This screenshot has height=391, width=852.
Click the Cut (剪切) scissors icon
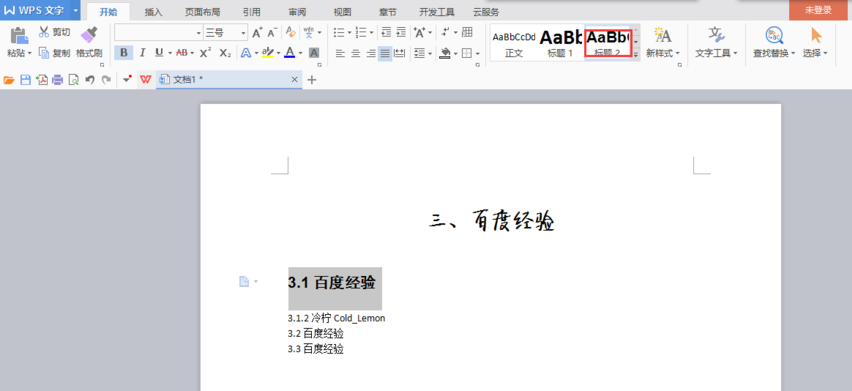pyautogui.click(x=44, y=31)
